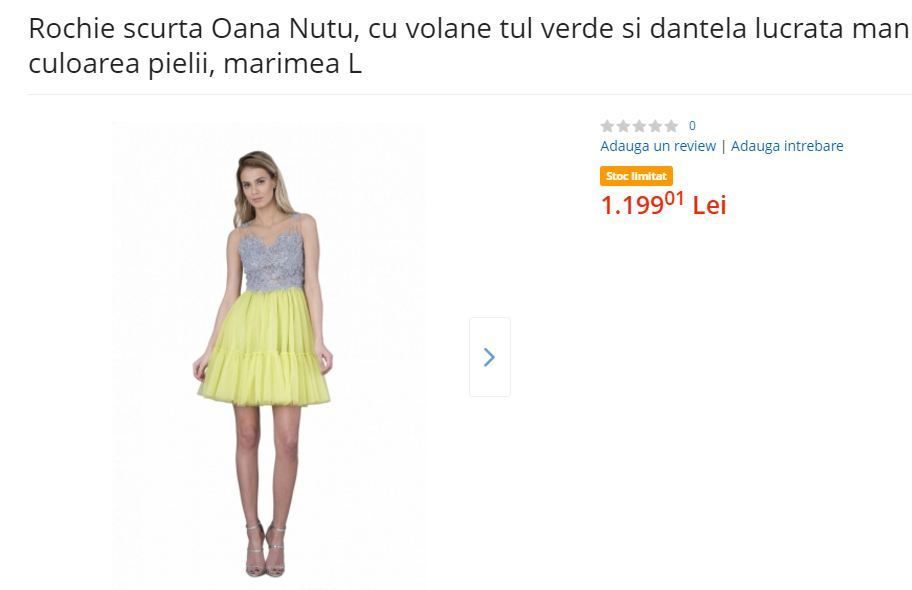Viewport: 912px width, 590px height.
Task: Click the Adauga un review link
Action: (x=658, y=146)
